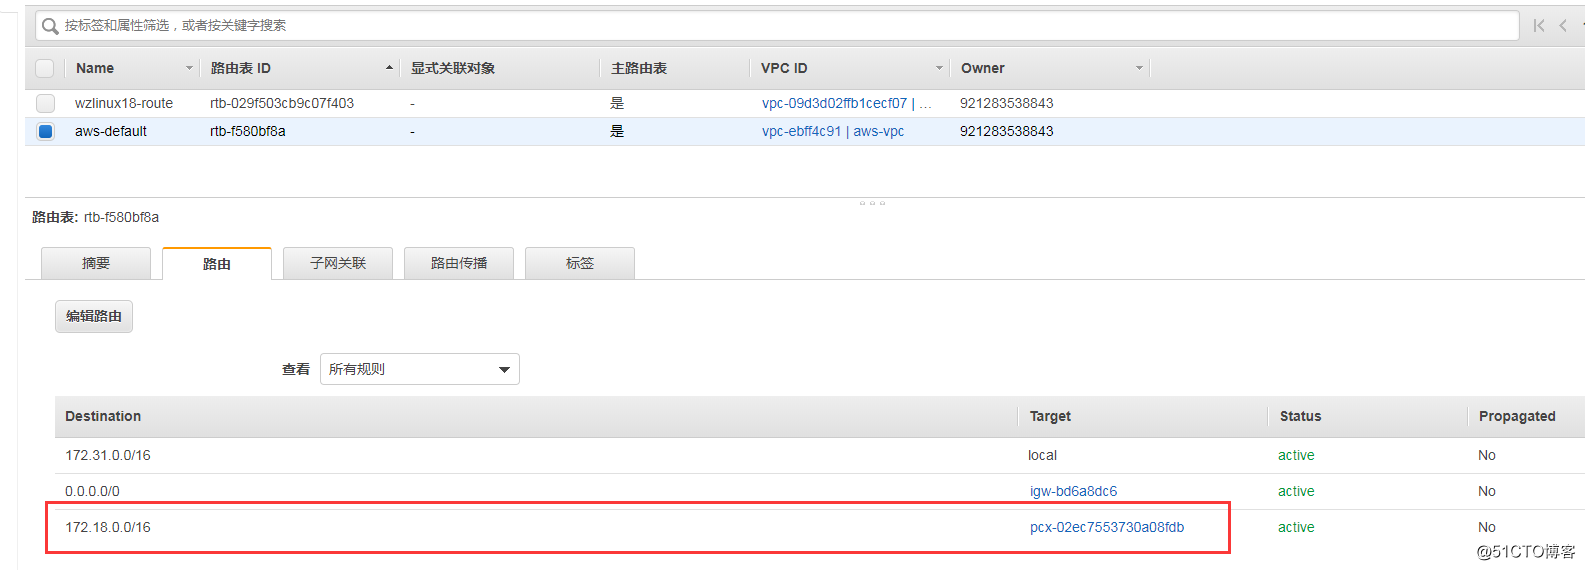Click the Propagated column header

tap(1517, 416)
